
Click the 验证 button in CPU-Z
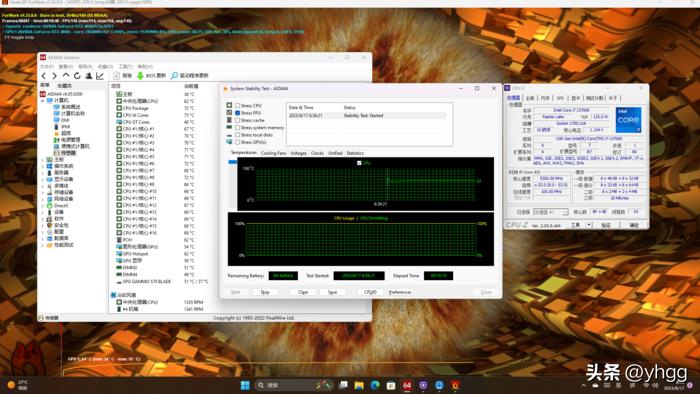[x=606, y=225]
